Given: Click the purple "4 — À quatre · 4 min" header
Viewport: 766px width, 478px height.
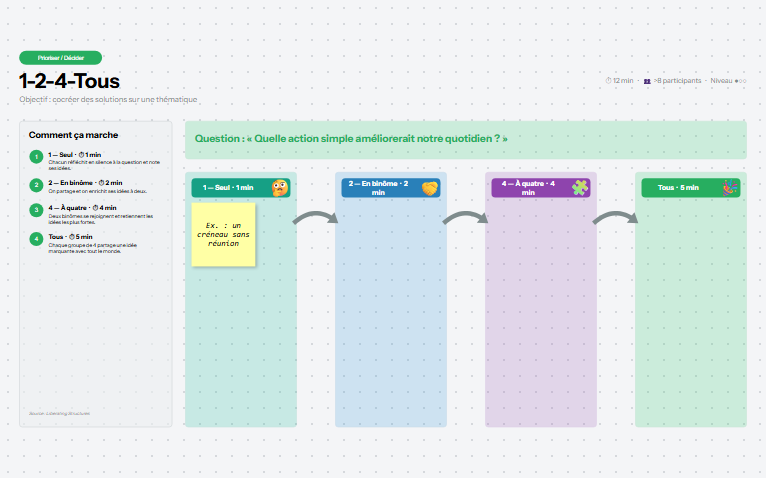Looking at the screenshot, I should coord(541,188).
